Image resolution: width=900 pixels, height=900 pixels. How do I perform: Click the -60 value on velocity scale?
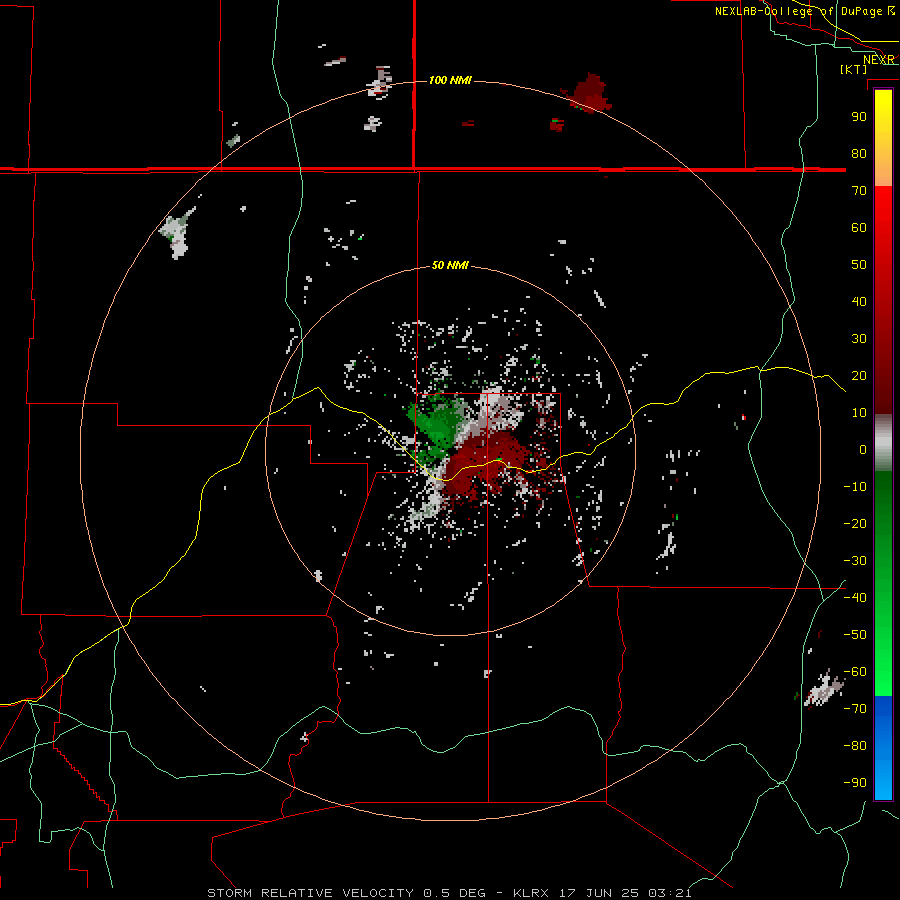point(855,672)
